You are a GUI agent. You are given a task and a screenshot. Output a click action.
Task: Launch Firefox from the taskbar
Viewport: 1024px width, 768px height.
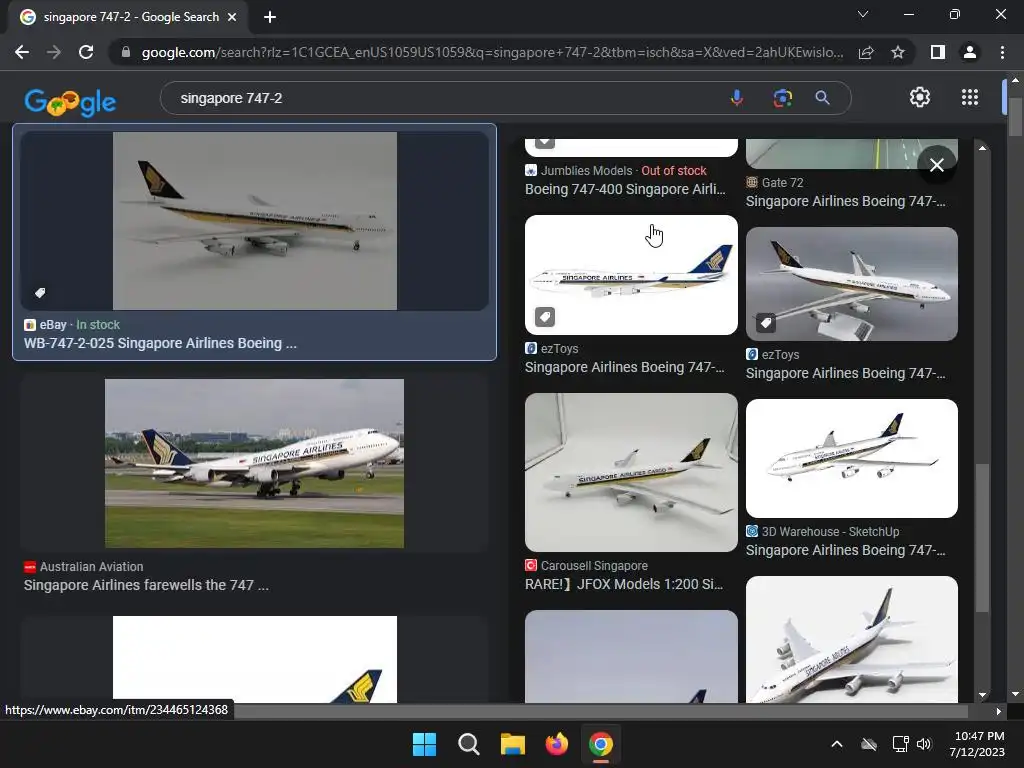coord(556,744)
